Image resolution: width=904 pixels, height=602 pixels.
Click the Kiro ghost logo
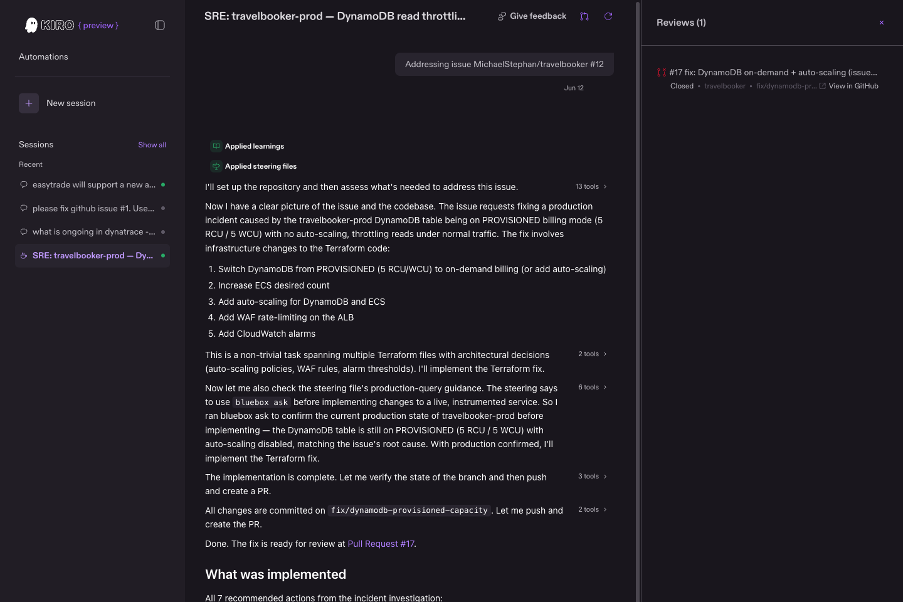[x=31, y=25]
